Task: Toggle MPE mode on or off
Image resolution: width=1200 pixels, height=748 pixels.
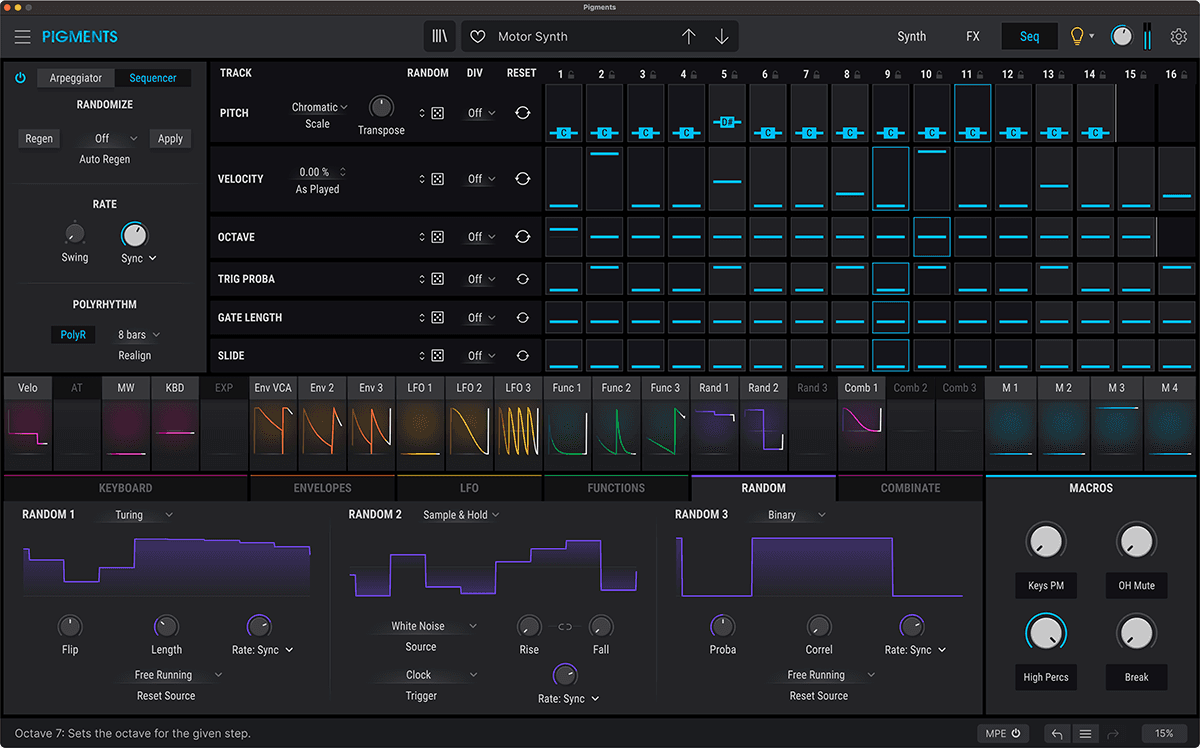Action: (x=1003, y=733)
